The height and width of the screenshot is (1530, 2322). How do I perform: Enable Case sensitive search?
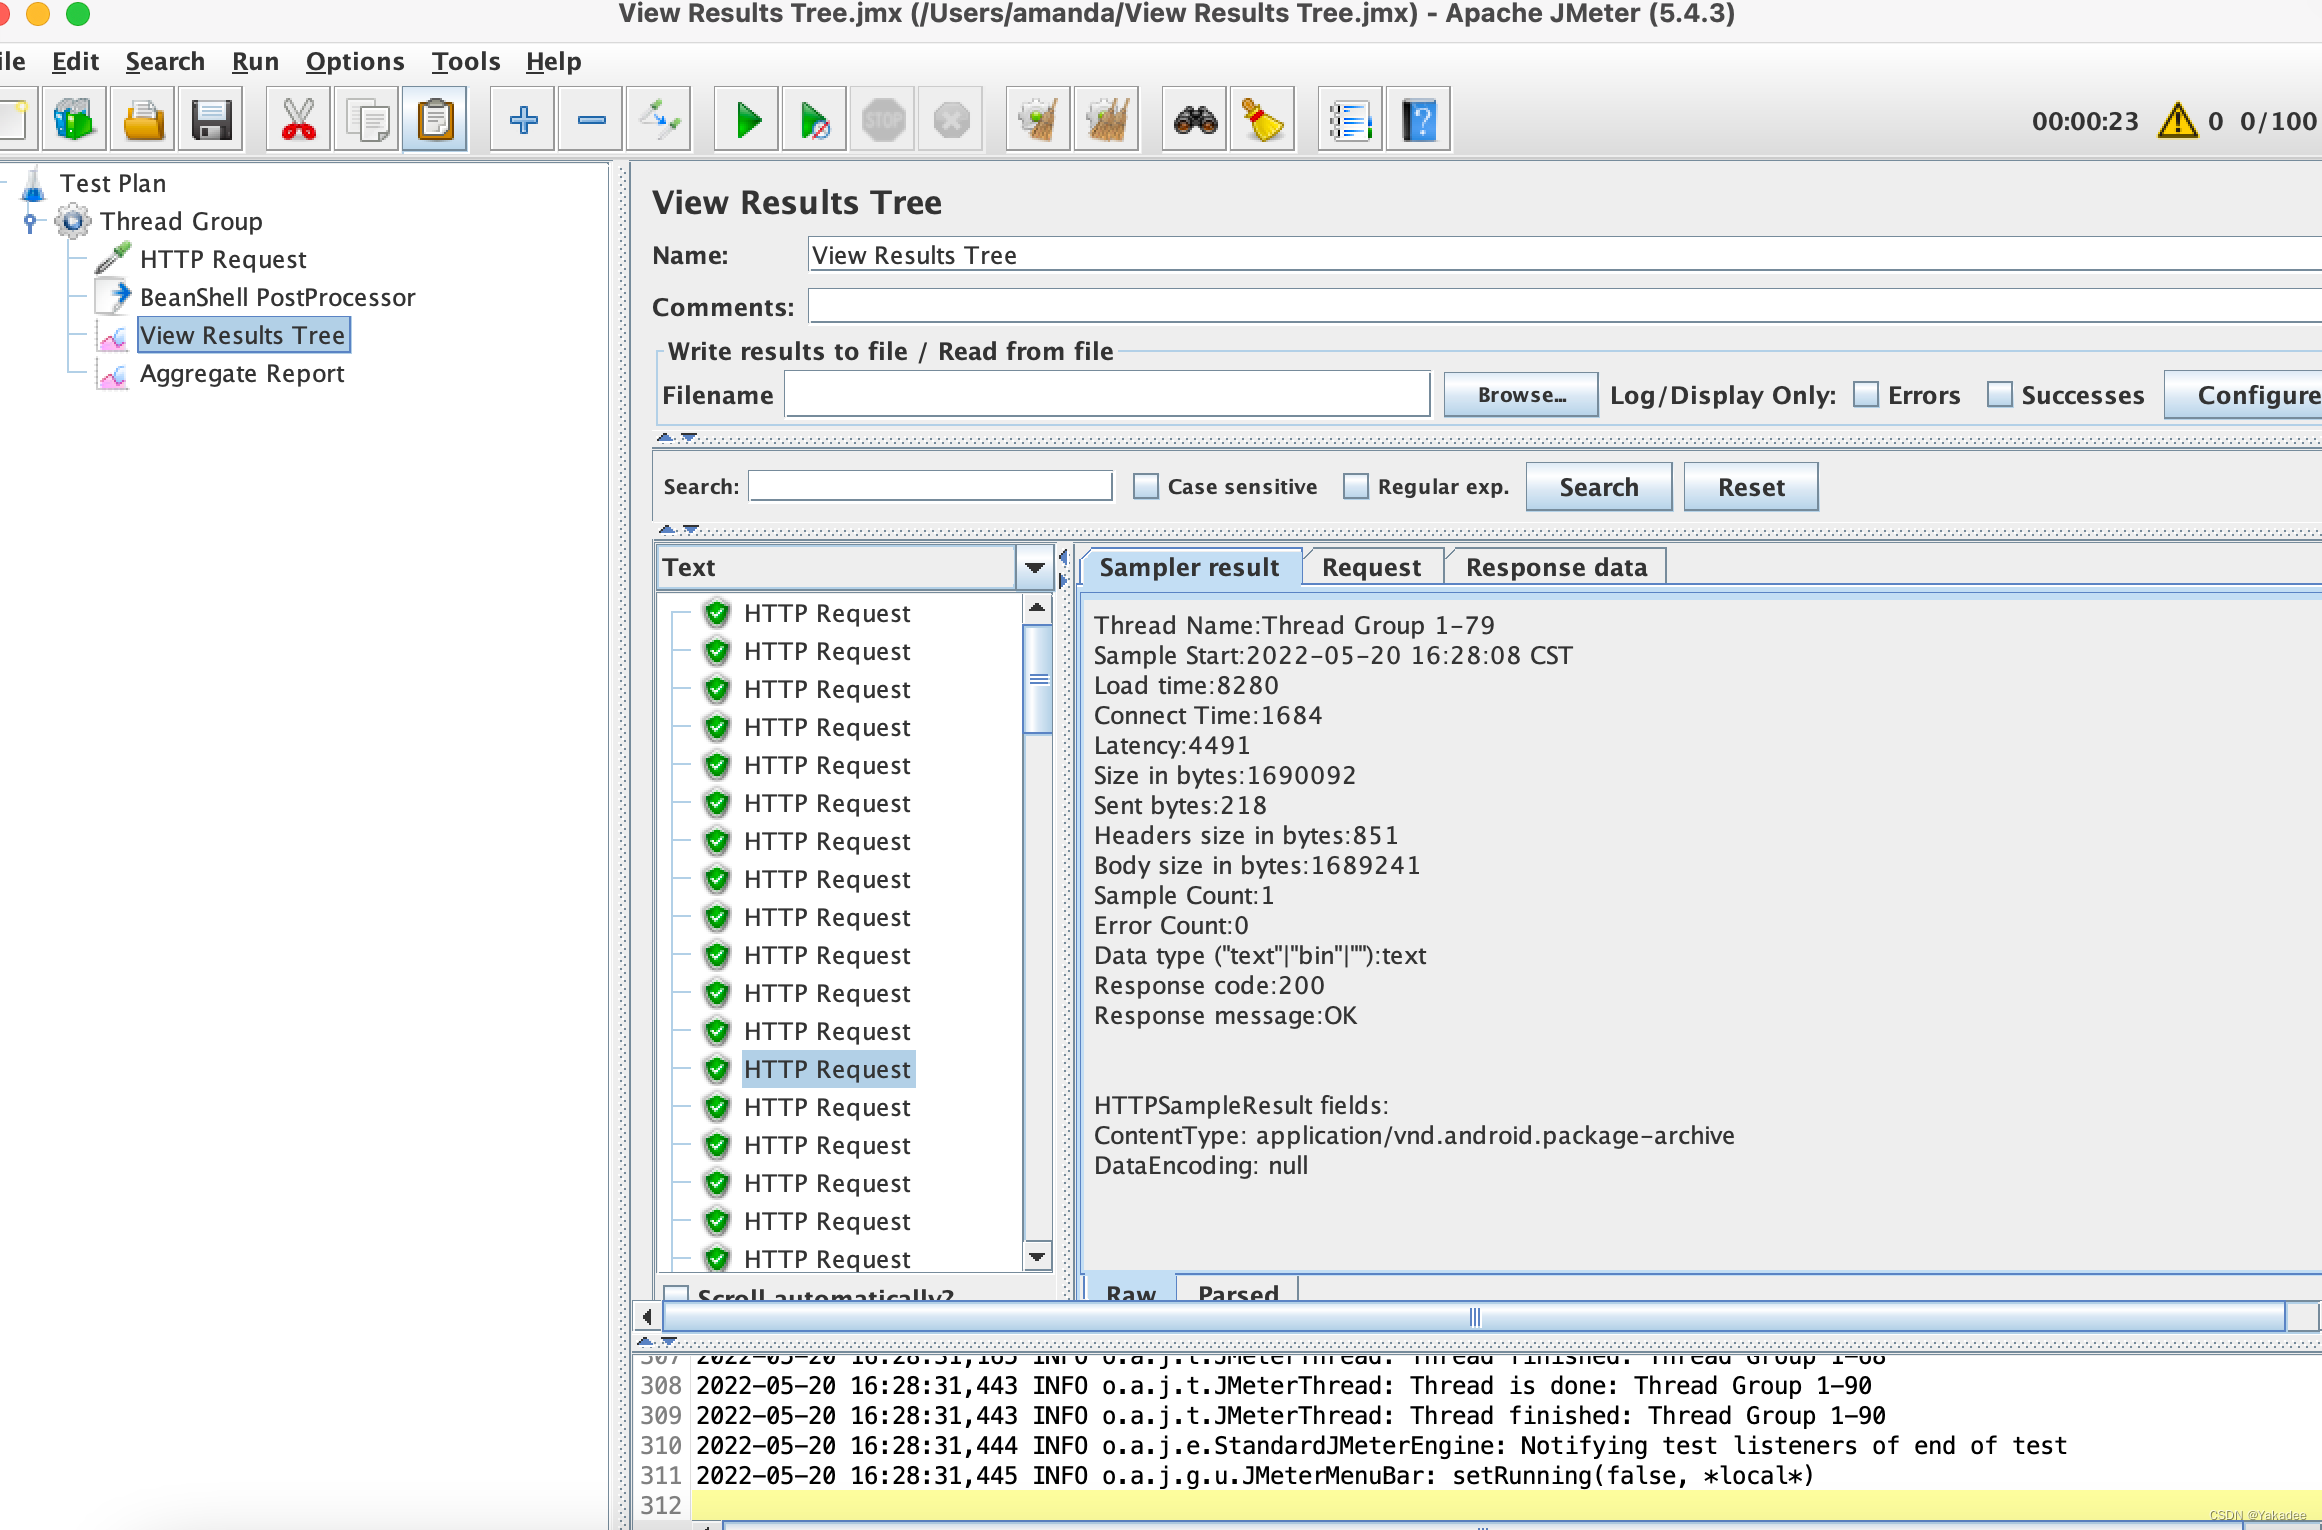click(x=1146, y=487)
